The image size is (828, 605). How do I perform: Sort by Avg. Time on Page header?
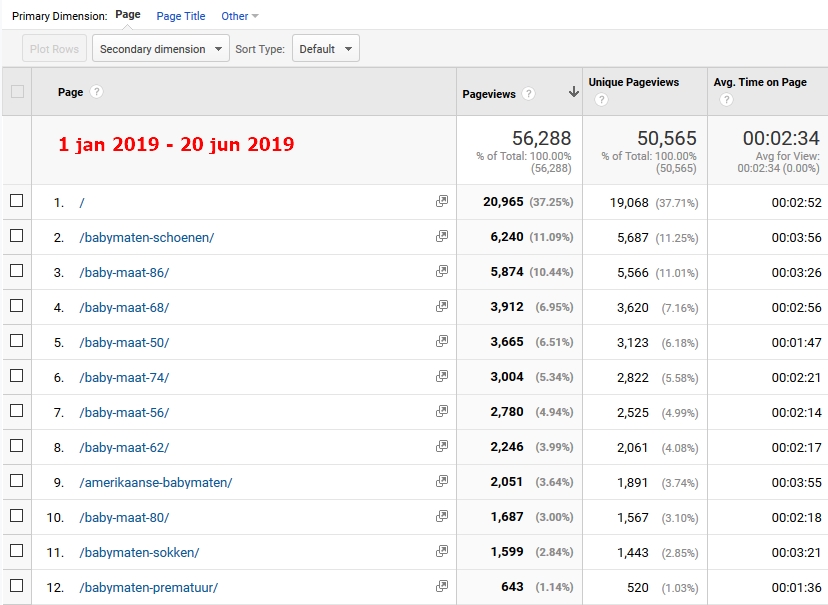760,82
